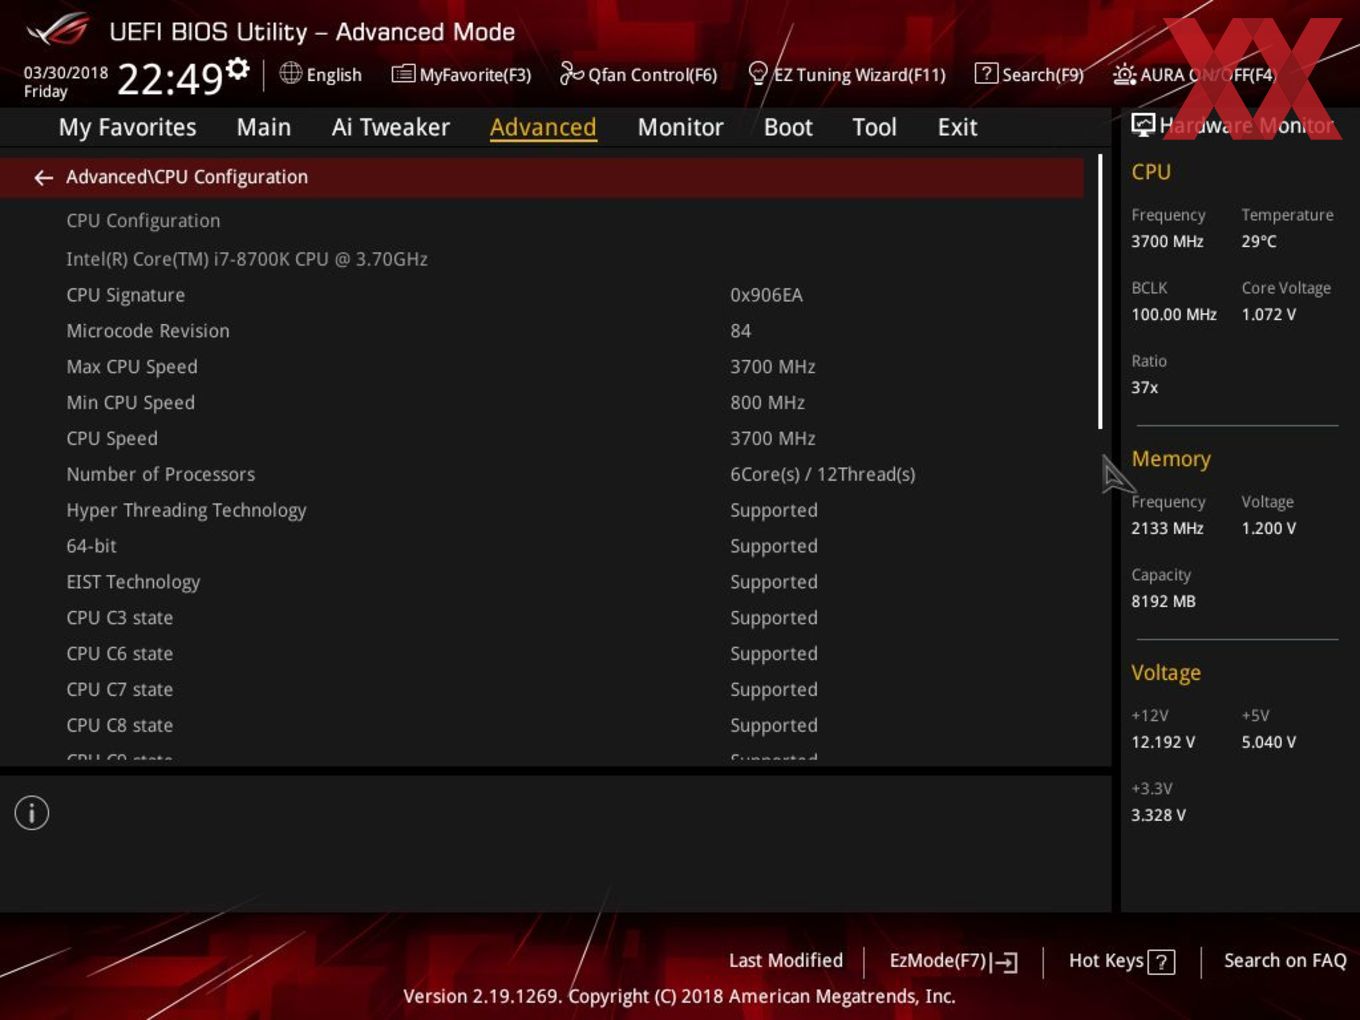This screenshot has height=1020, width=1360.
Task: Go back using the left arrow icon
Action: (43, 177)
